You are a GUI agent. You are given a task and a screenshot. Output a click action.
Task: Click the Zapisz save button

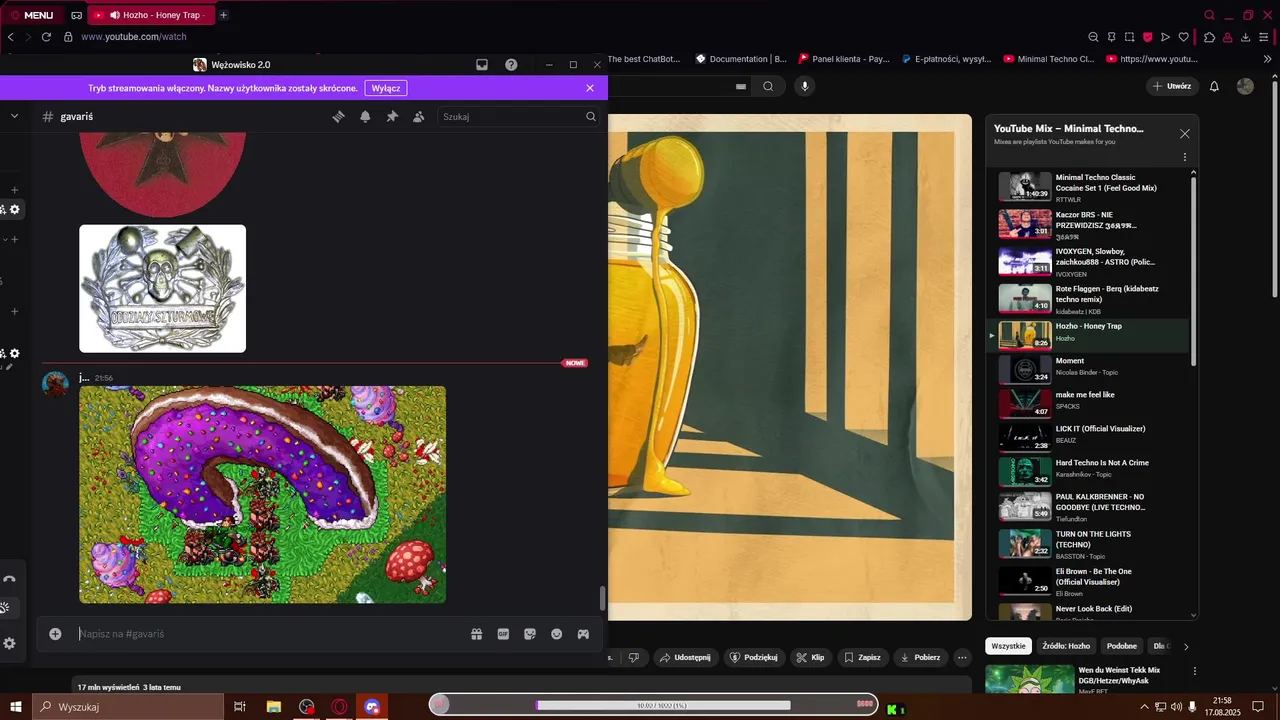click(862, 657)
